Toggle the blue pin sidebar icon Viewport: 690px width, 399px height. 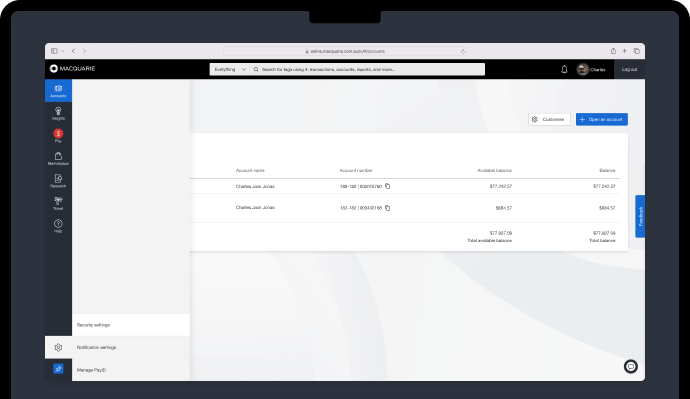tap(58, 369)
